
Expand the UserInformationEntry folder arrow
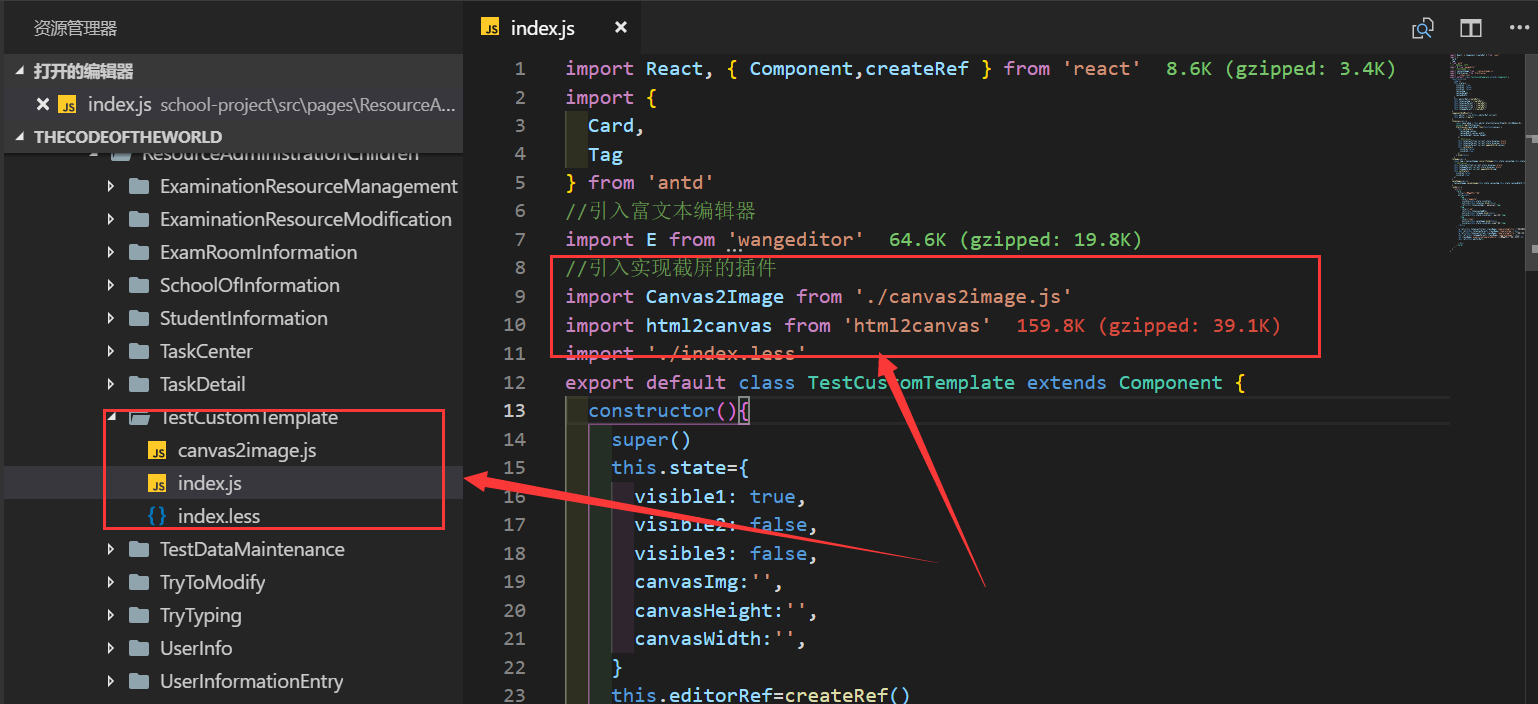pyautogui.click(x=111, y=682)
